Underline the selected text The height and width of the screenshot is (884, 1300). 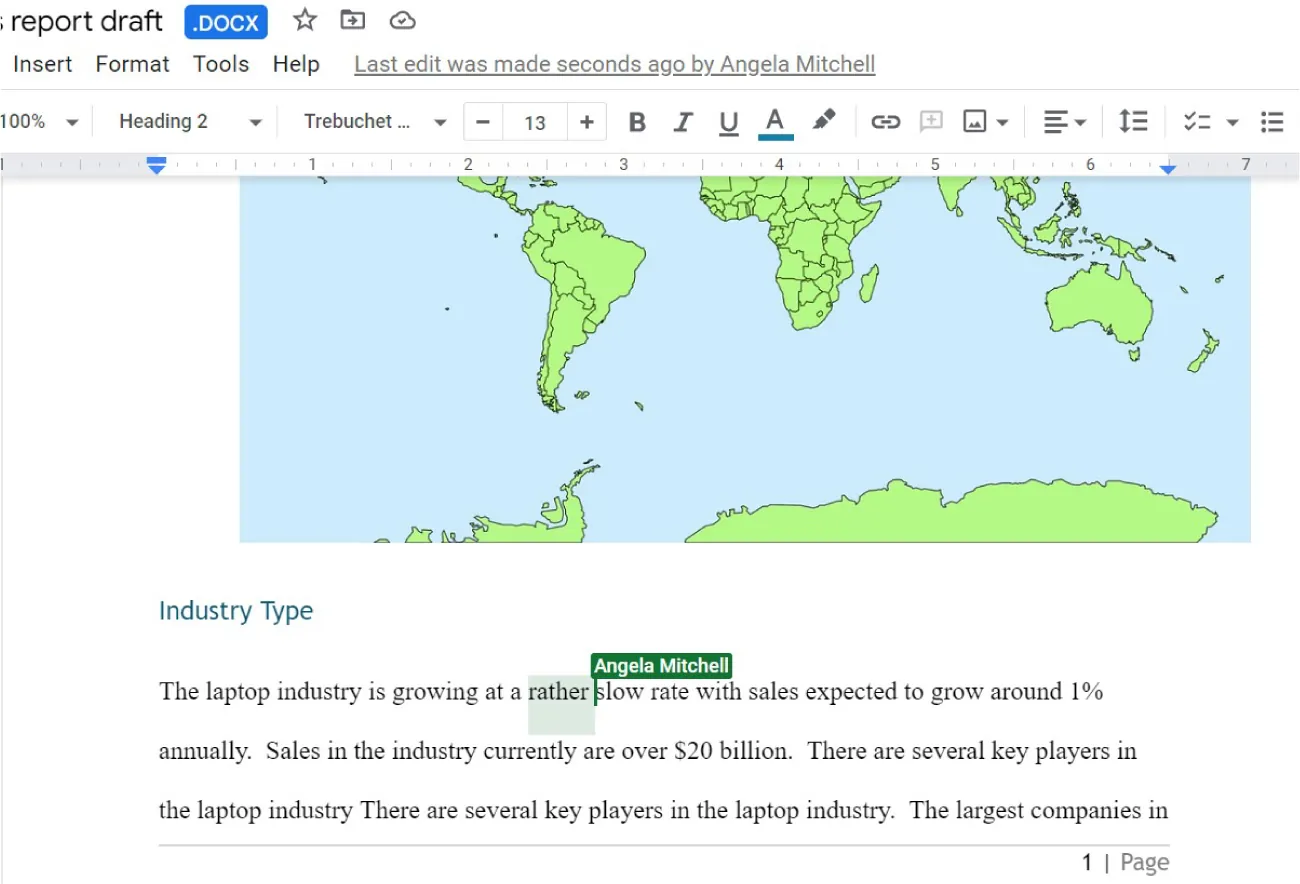(729, 121)
